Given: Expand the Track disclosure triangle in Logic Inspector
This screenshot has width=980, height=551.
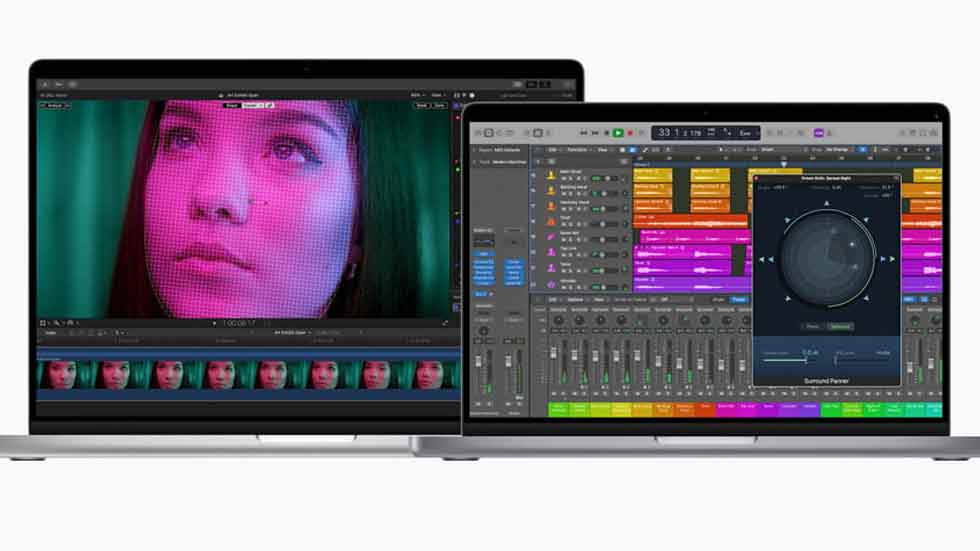Looking at the screenshot, I should point(474,162).
